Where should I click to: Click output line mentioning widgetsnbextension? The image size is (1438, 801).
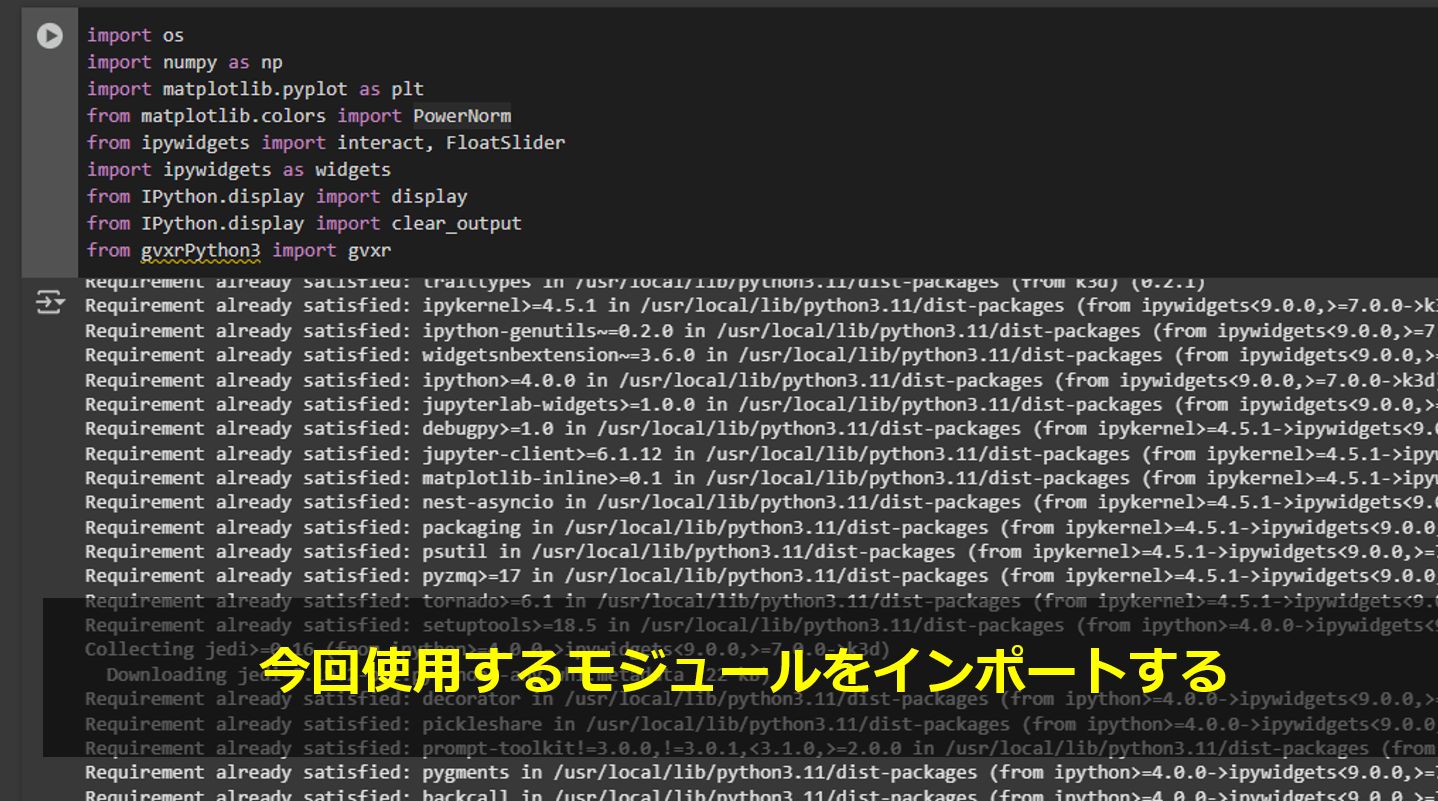coord(761,355)
